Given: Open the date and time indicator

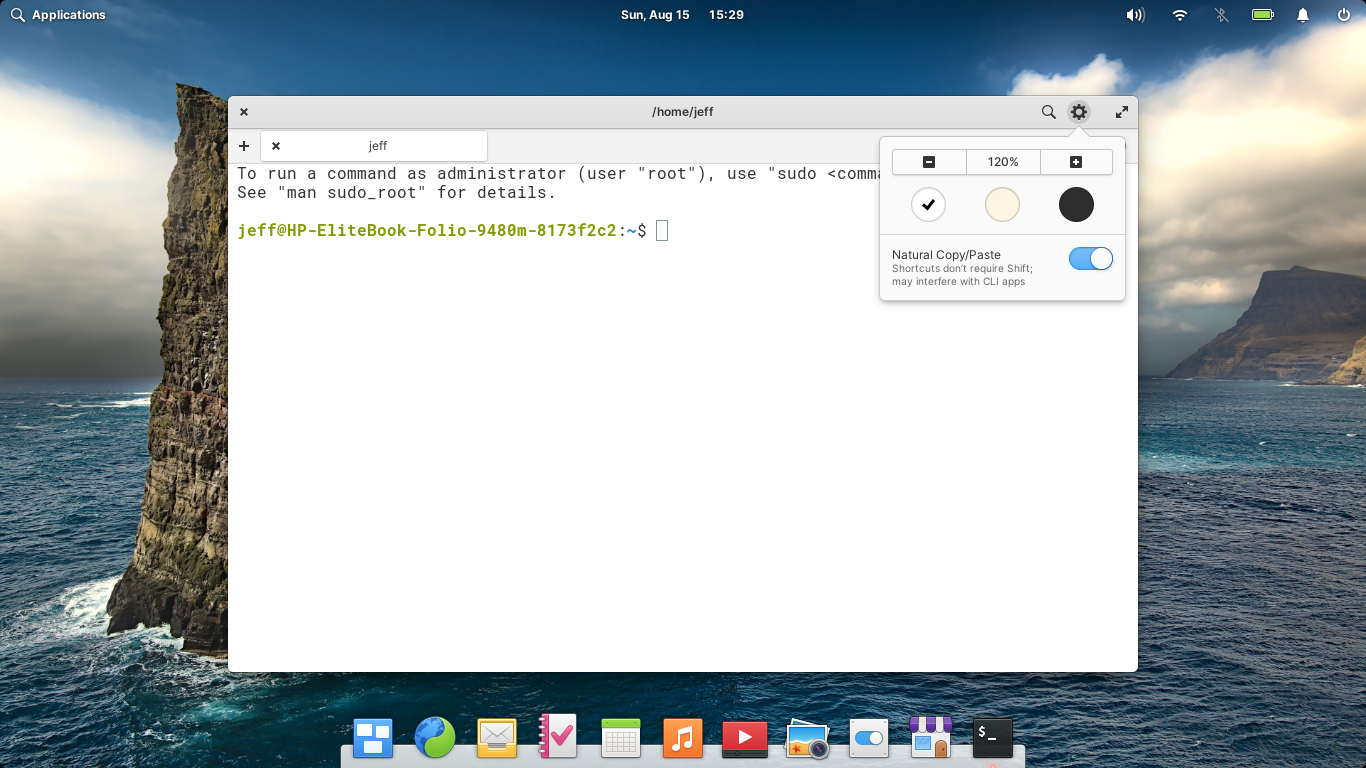Looking at the screenshot, I should point(682,15).
